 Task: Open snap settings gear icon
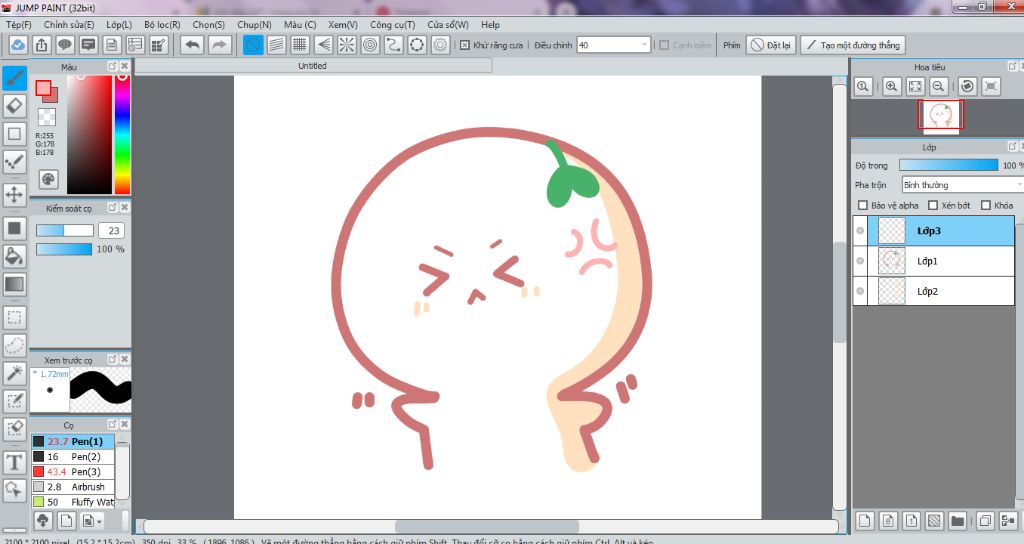(440, 45)
